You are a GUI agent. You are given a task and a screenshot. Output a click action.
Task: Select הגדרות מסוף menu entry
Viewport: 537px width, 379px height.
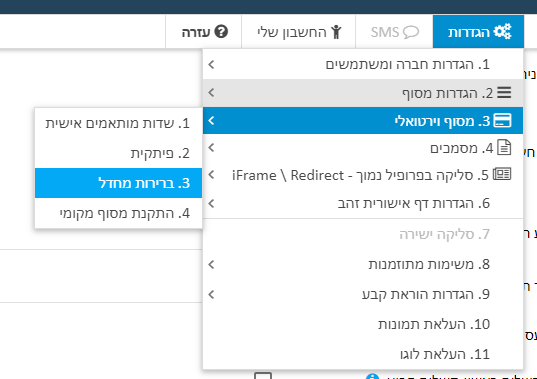click(363, 93)
